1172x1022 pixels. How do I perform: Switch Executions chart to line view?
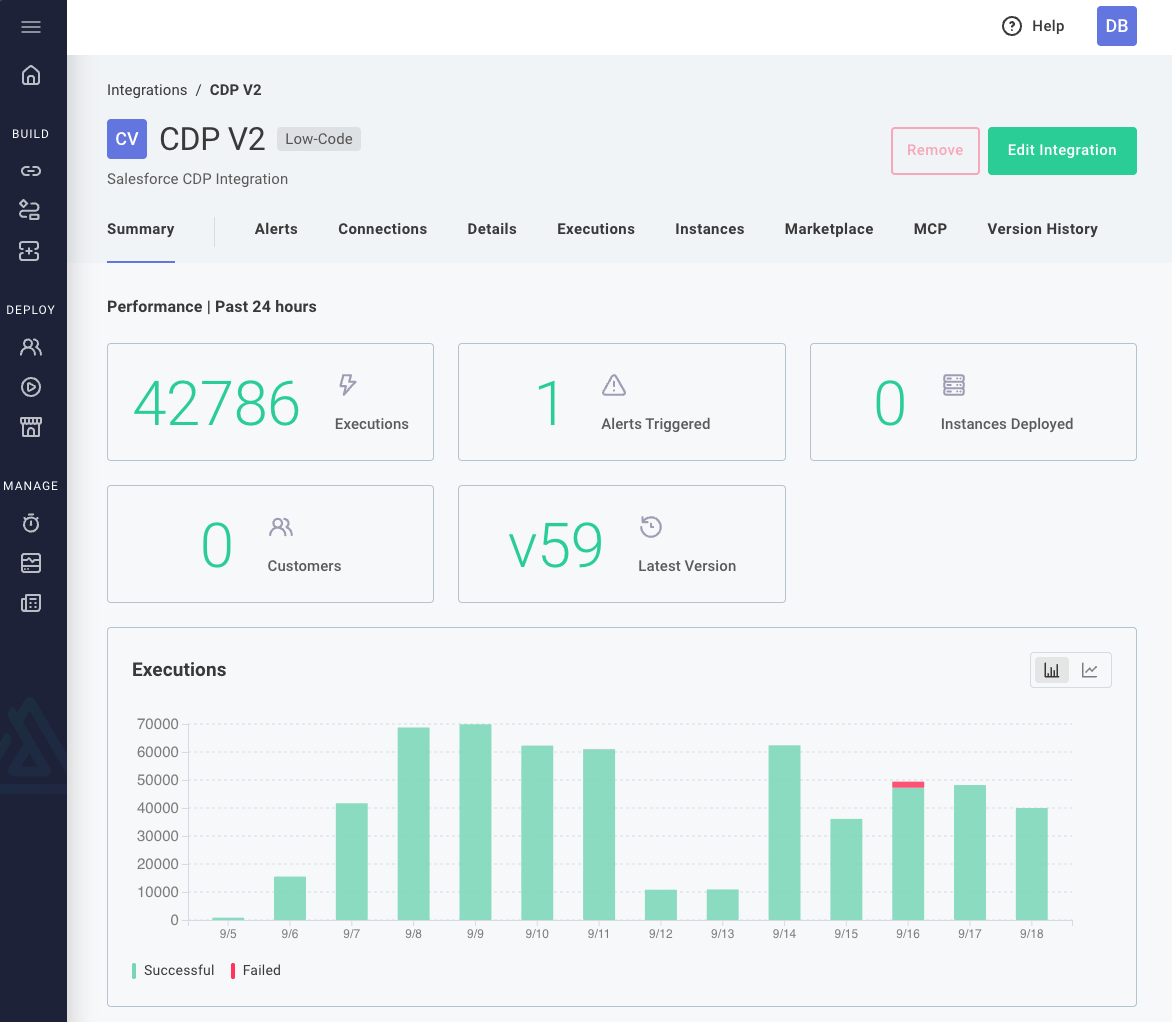pyautogui.click(x=1090, y=670)
